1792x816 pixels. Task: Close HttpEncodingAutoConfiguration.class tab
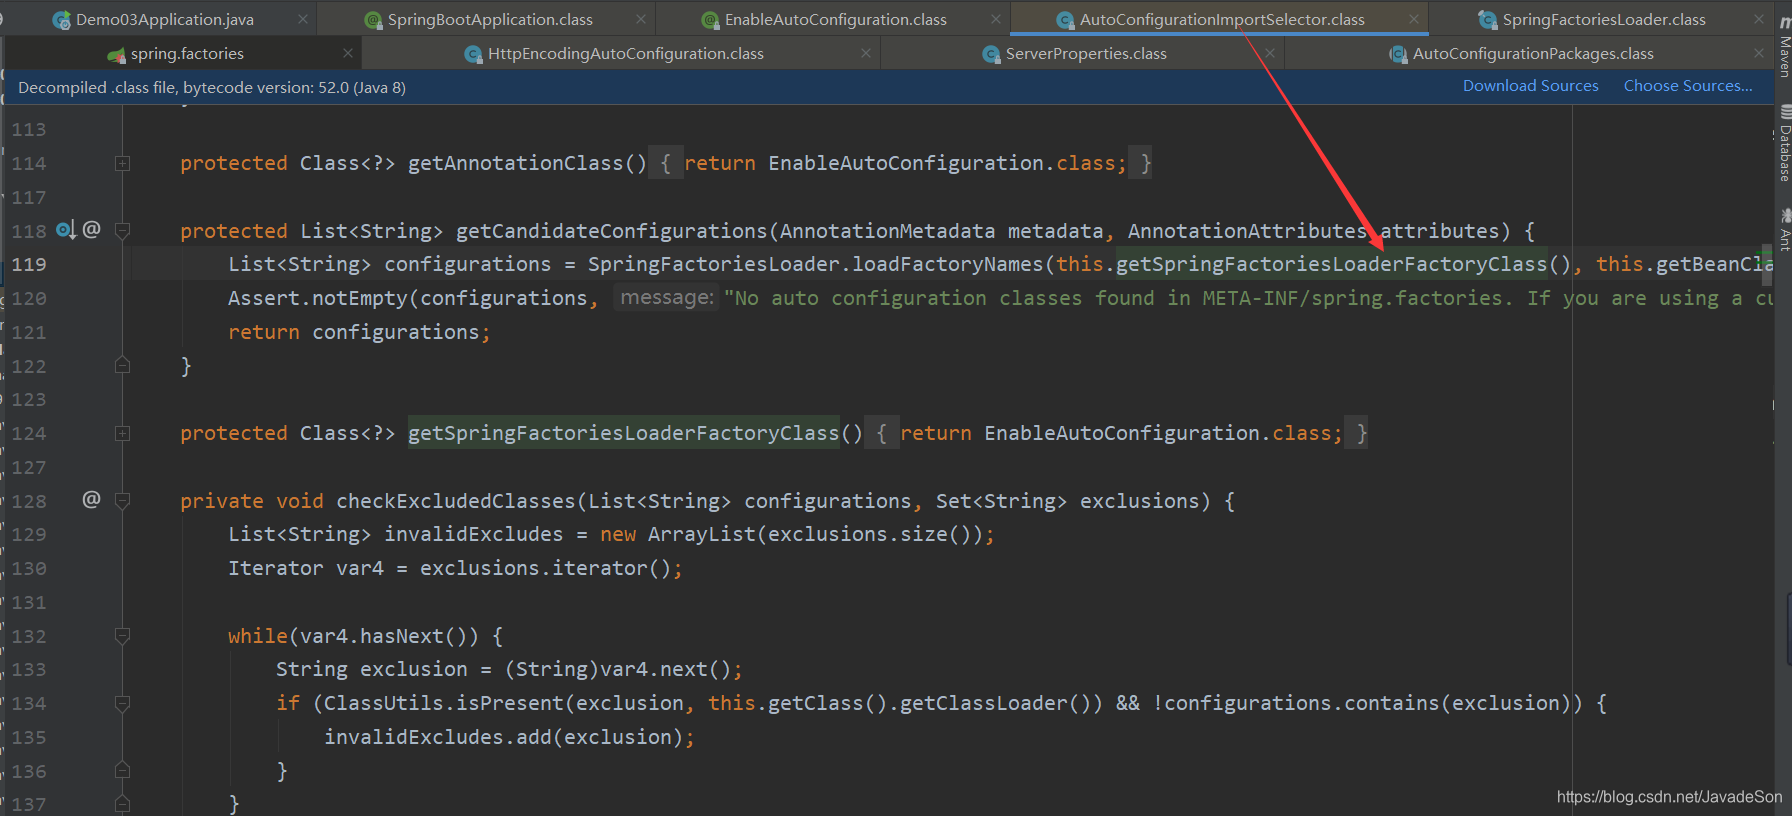point(866,53)
